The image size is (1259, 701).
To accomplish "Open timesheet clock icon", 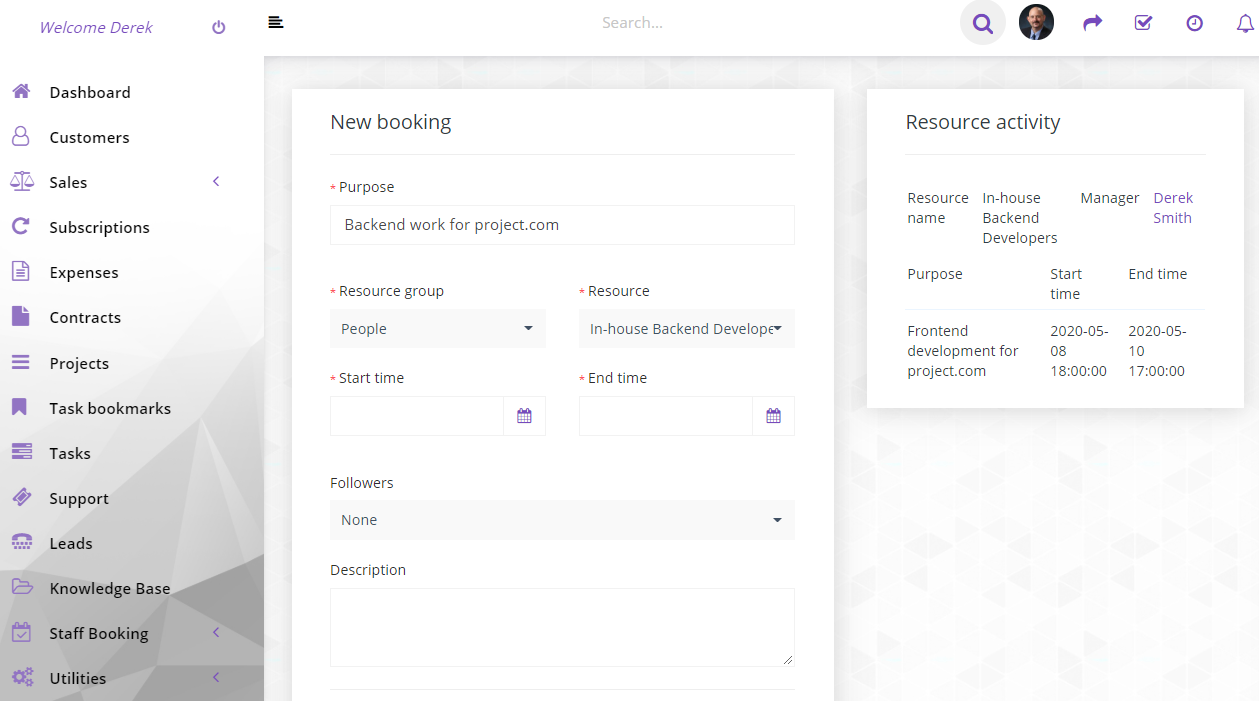I will [1194, 22].
